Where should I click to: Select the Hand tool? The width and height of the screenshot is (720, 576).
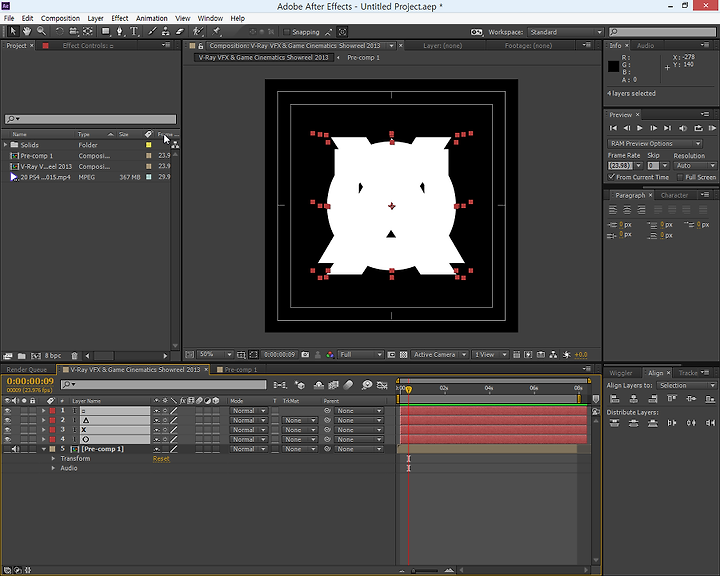(x=27, y=31)
